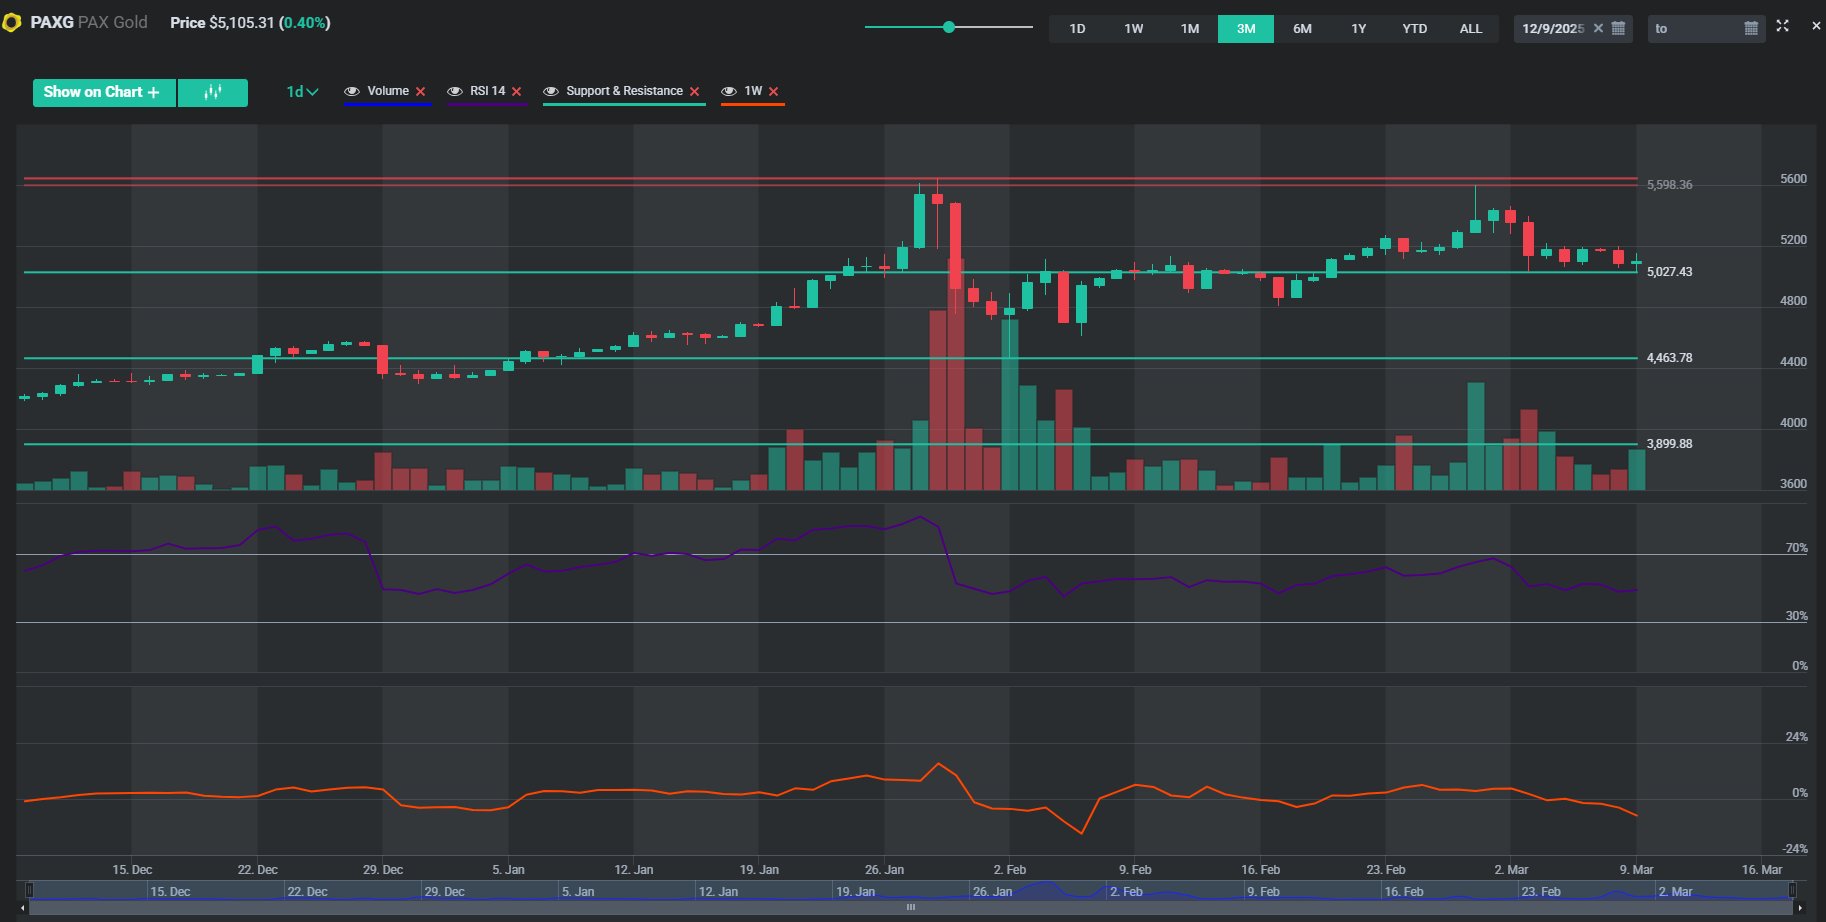Image resolution: width=1826 pixels, height=922 pixels.
Task: Expand the chart to fullscreen
Action: (x=1782, y=26)
